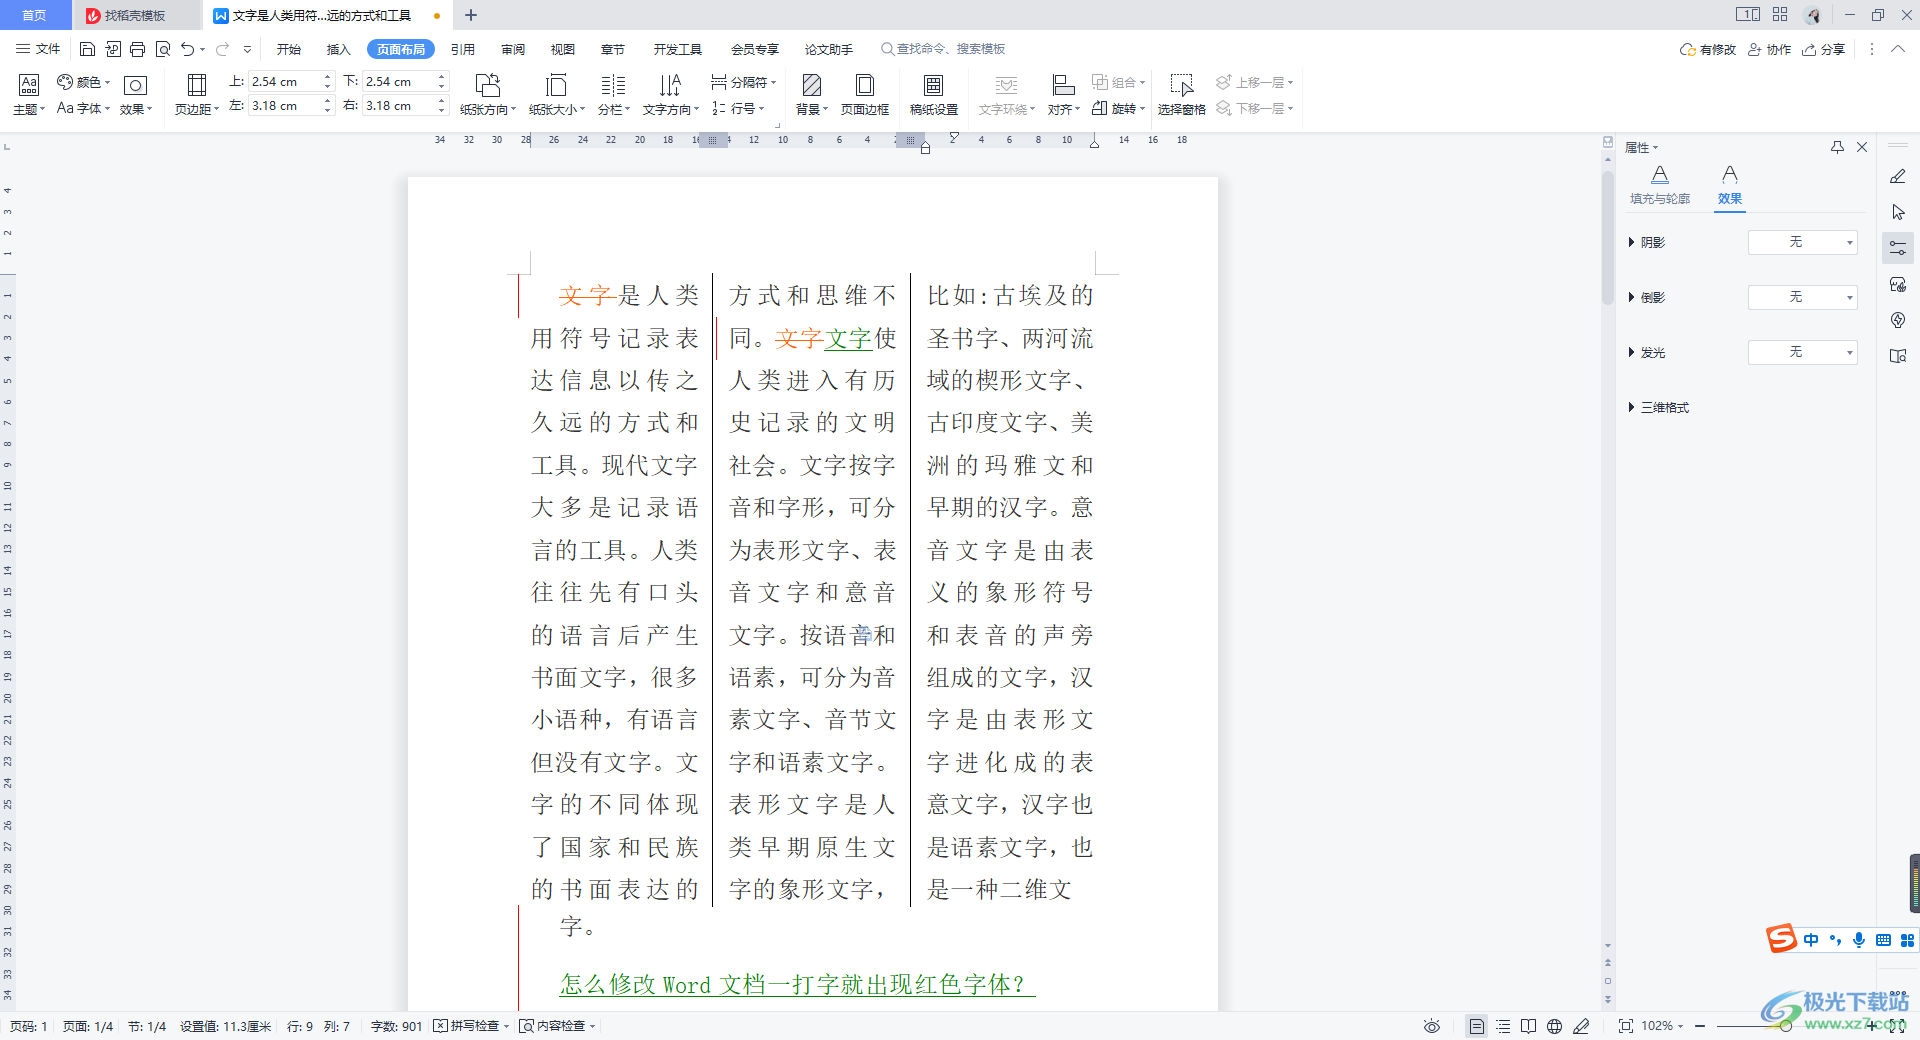Screen dimensions: 1920x1040
Task: Click the properties sliders sidebar icon
Action: click(1898, 248)
